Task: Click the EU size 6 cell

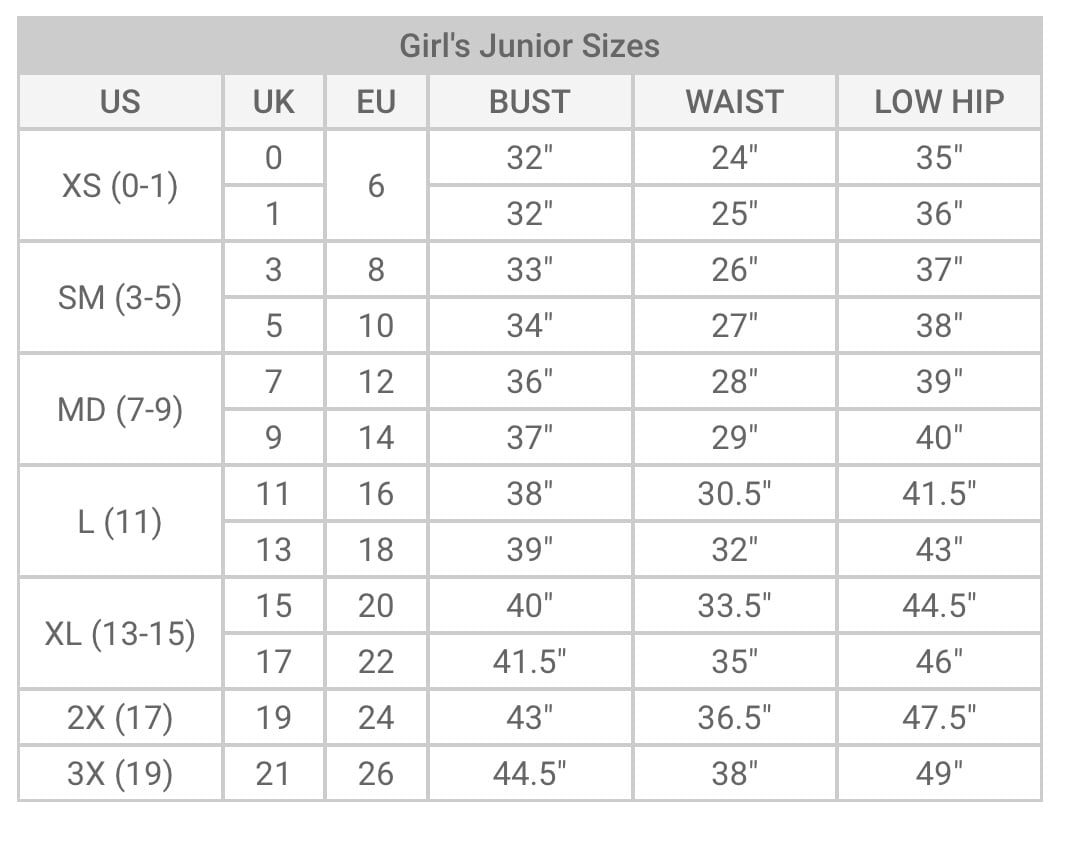Action: tap(376, 186)
